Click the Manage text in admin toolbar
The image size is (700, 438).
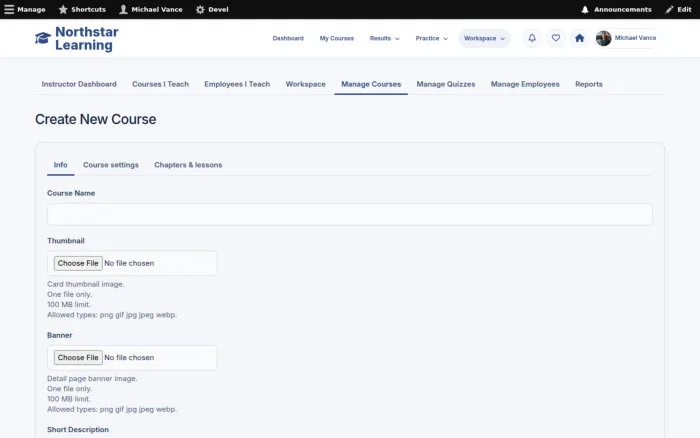pyautogui.click(x=31, y=9)
